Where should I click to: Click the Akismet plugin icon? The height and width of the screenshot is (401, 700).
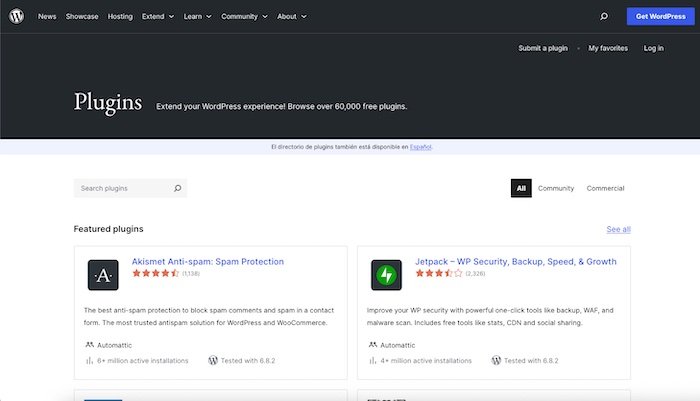tap(103, 275)
